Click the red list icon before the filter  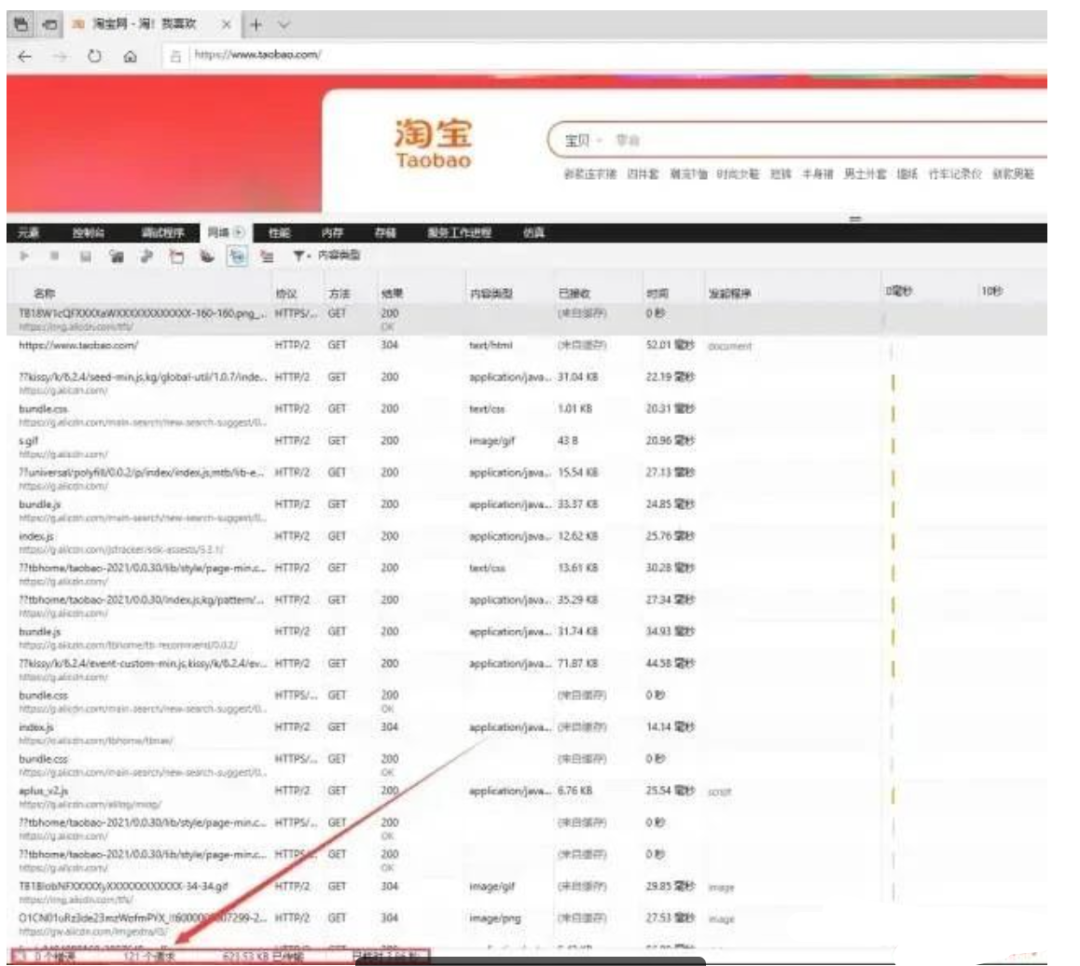267,256
